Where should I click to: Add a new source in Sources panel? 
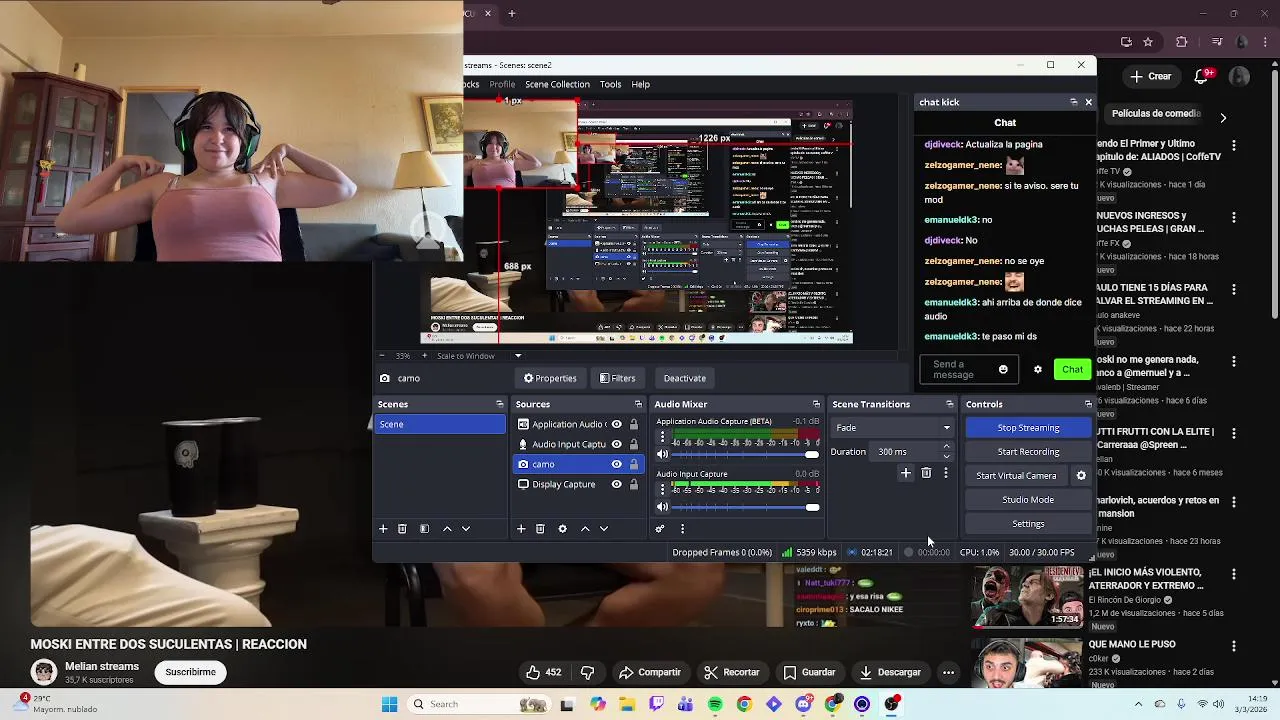pos(520,528)
